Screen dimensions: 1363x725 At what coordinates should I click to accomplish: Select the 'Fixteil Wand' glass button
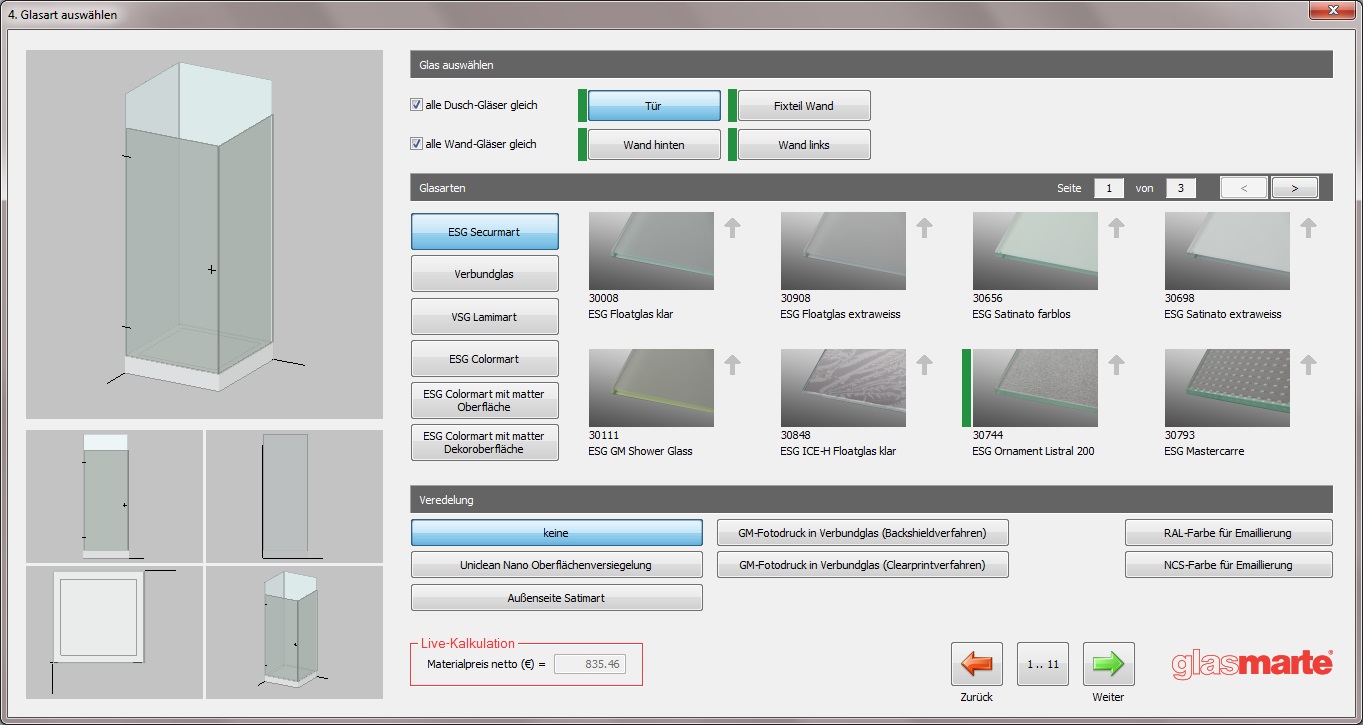pos(803,106)
